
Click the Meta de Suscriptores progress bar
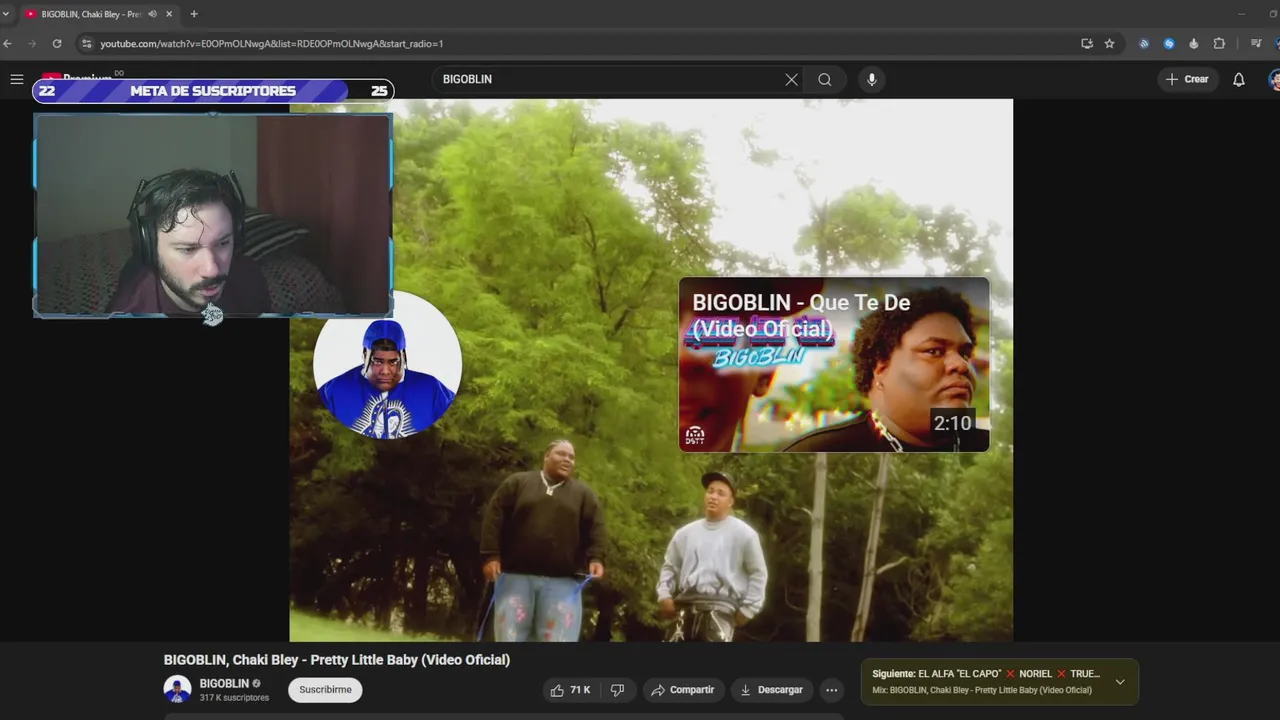tap(213, 91)
